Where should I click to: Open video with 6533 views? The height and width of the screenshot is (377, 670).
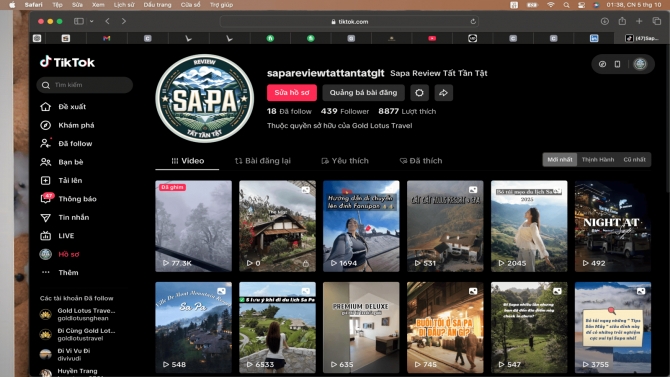click(x=277, y=327)
